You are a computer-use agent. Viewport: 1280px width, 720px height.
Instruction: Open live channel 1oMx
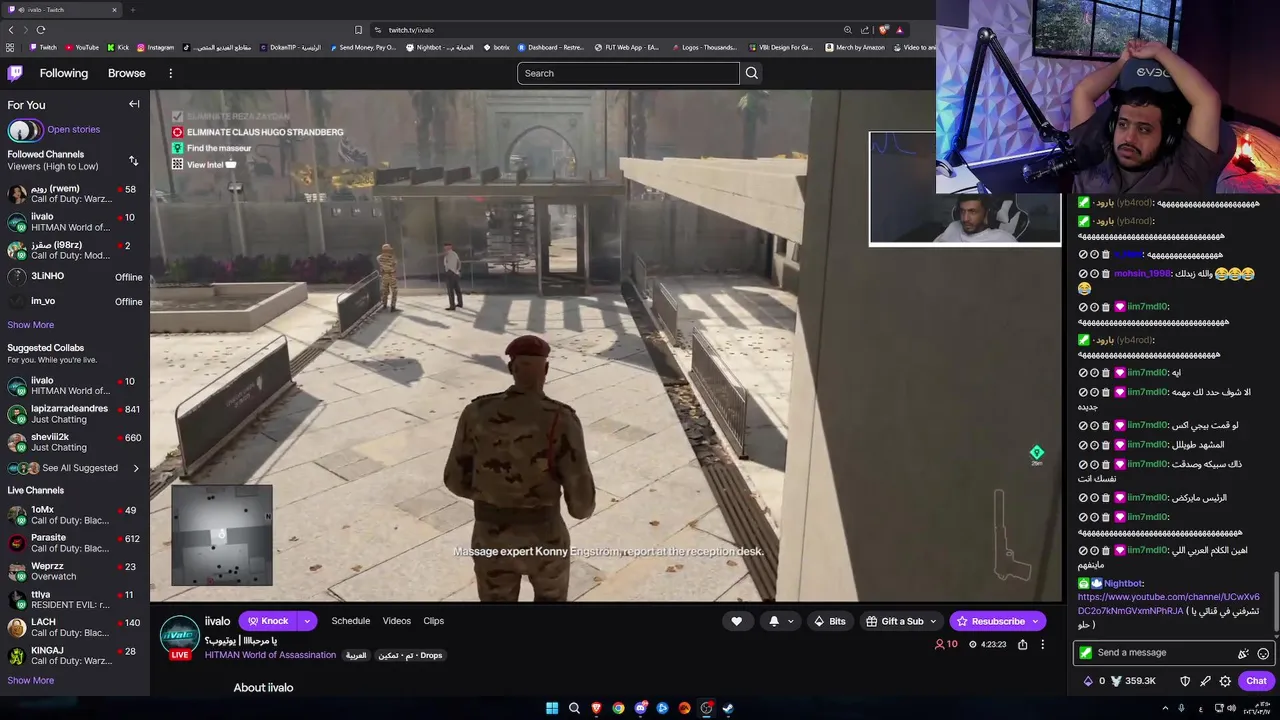[75, 515]
